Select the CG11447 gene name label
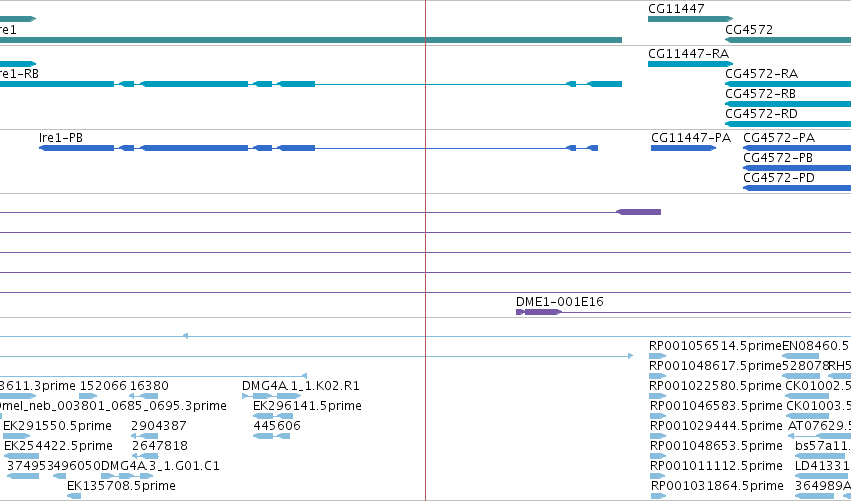Image resolution: width=851 pixels, height=501 pixels. 676,9
